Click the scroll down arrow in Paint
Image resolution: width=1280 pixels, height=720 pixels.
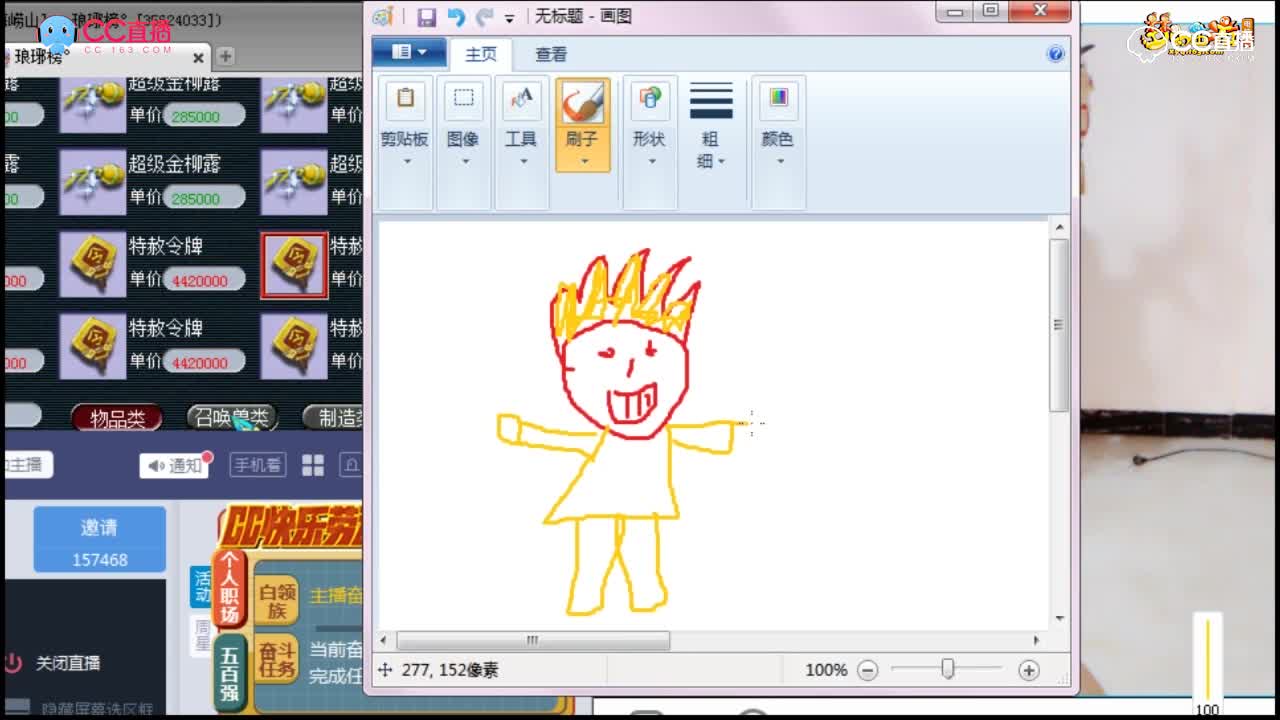[x=1059, y=619]
